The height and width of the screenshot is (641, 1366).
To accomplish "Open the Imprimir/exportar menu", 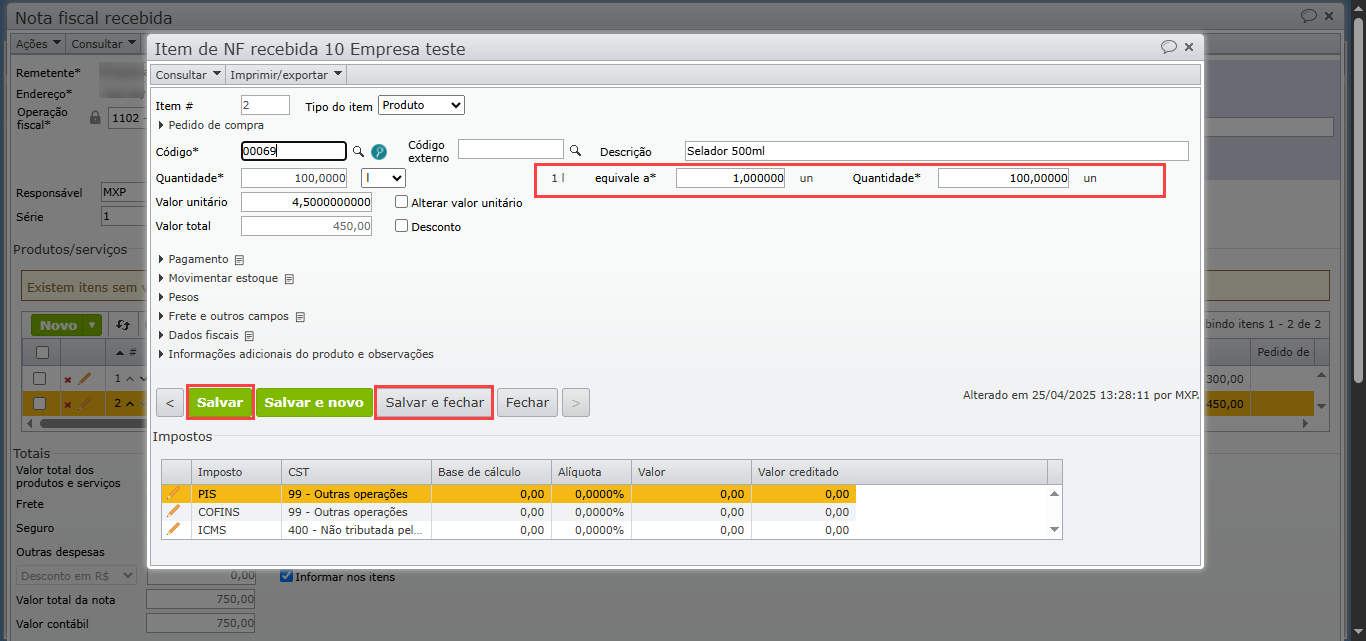I will 286,75.
